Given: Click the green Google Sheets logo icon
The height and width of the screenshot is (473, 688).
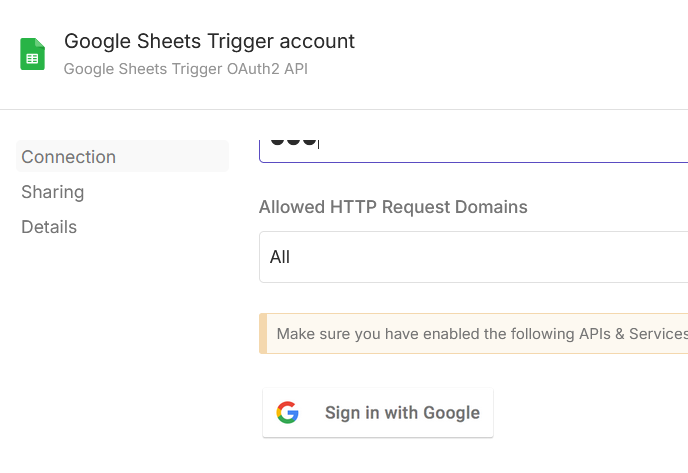Looking at the screenshot, I should [x=33, y=54].
